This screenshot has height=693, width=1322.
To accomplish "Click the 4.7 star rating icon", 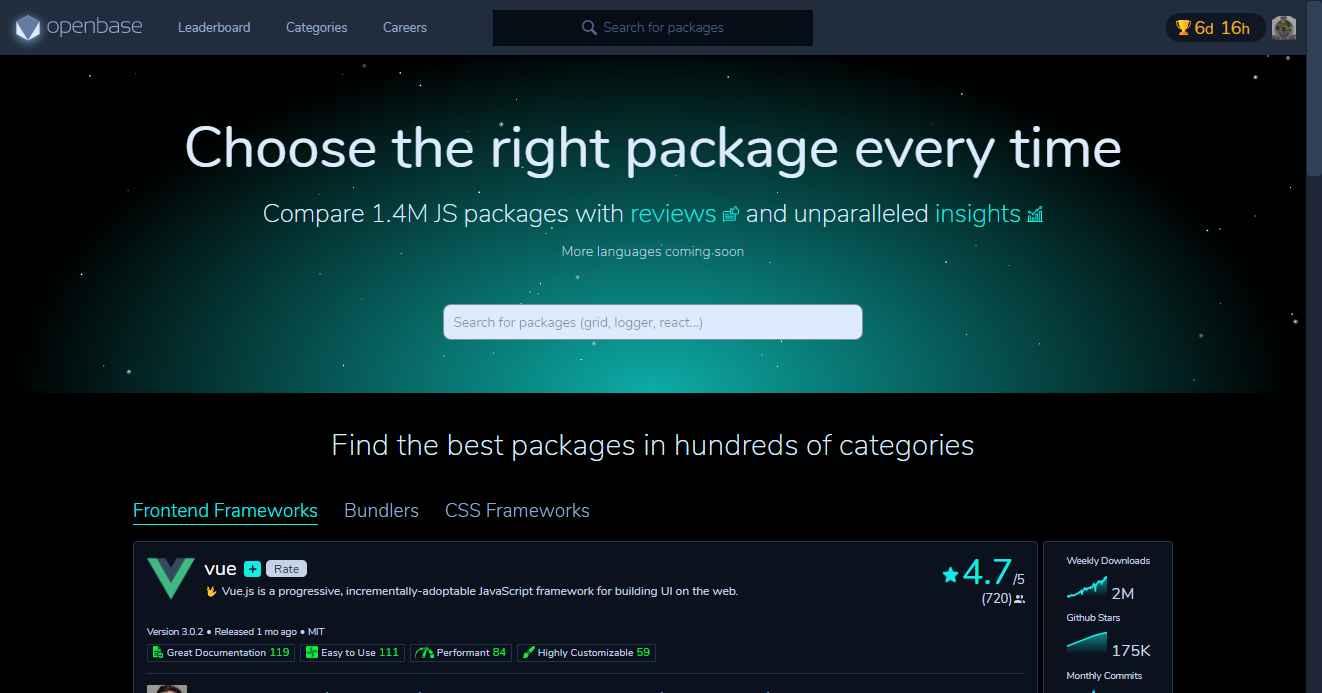I will 950,574.
